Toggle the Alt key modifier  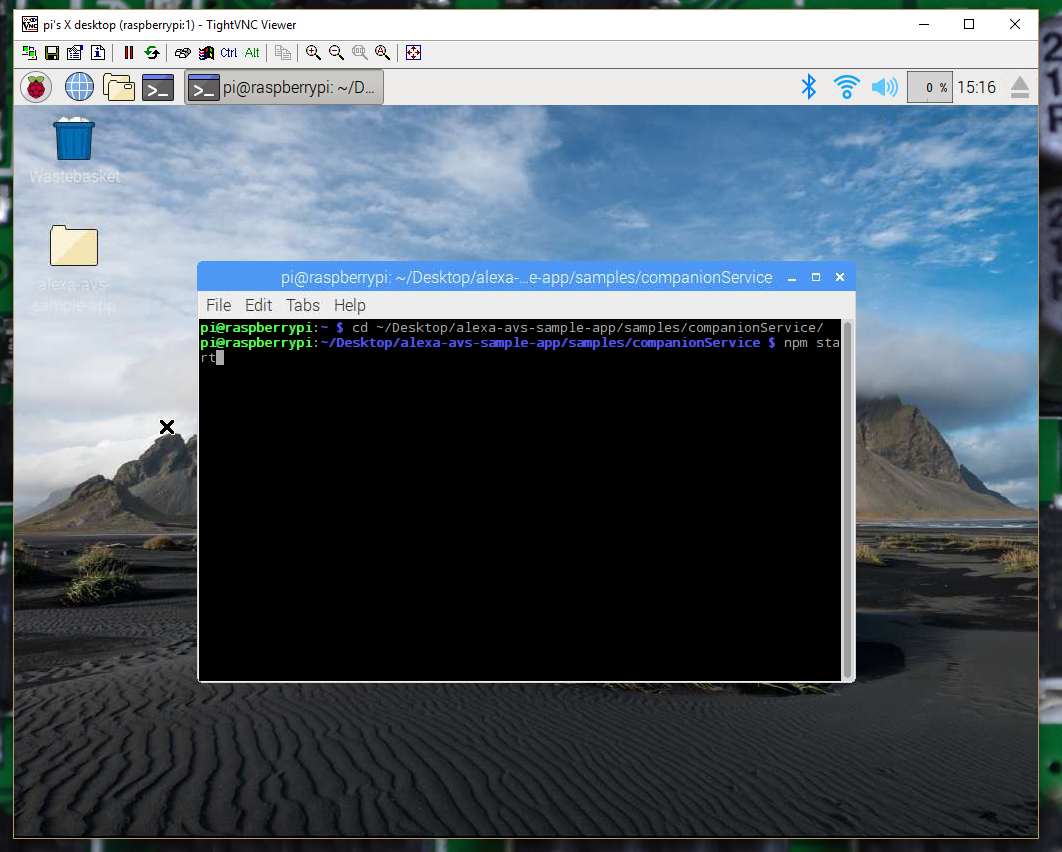(251, 52)
